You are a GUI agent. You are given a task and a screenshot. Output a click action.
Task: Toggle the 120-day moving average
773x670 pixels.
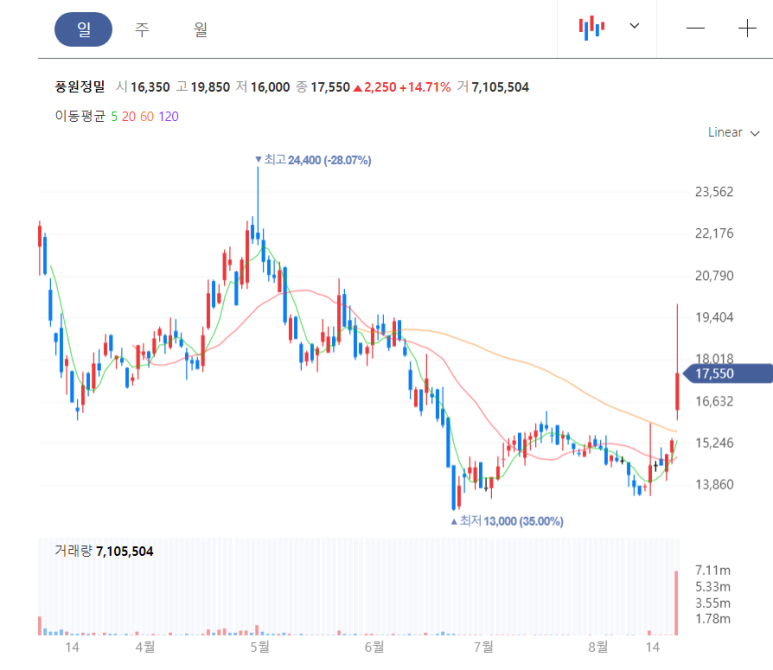(x=169, y=116)
